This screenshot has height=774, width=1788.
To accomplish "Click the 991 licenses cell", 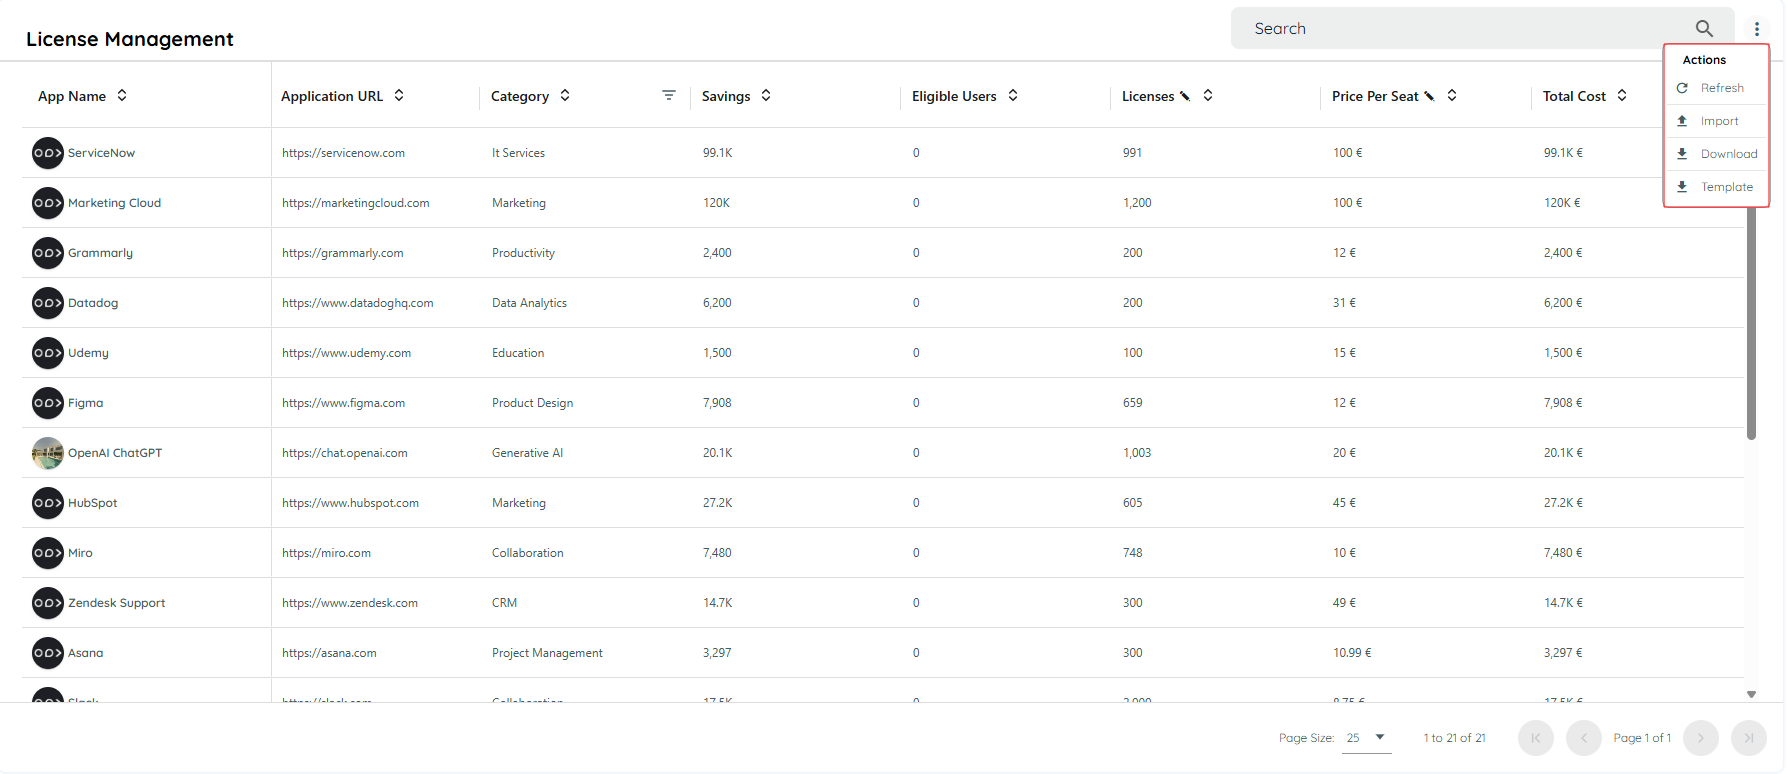I will click(x=1132, y=153).
